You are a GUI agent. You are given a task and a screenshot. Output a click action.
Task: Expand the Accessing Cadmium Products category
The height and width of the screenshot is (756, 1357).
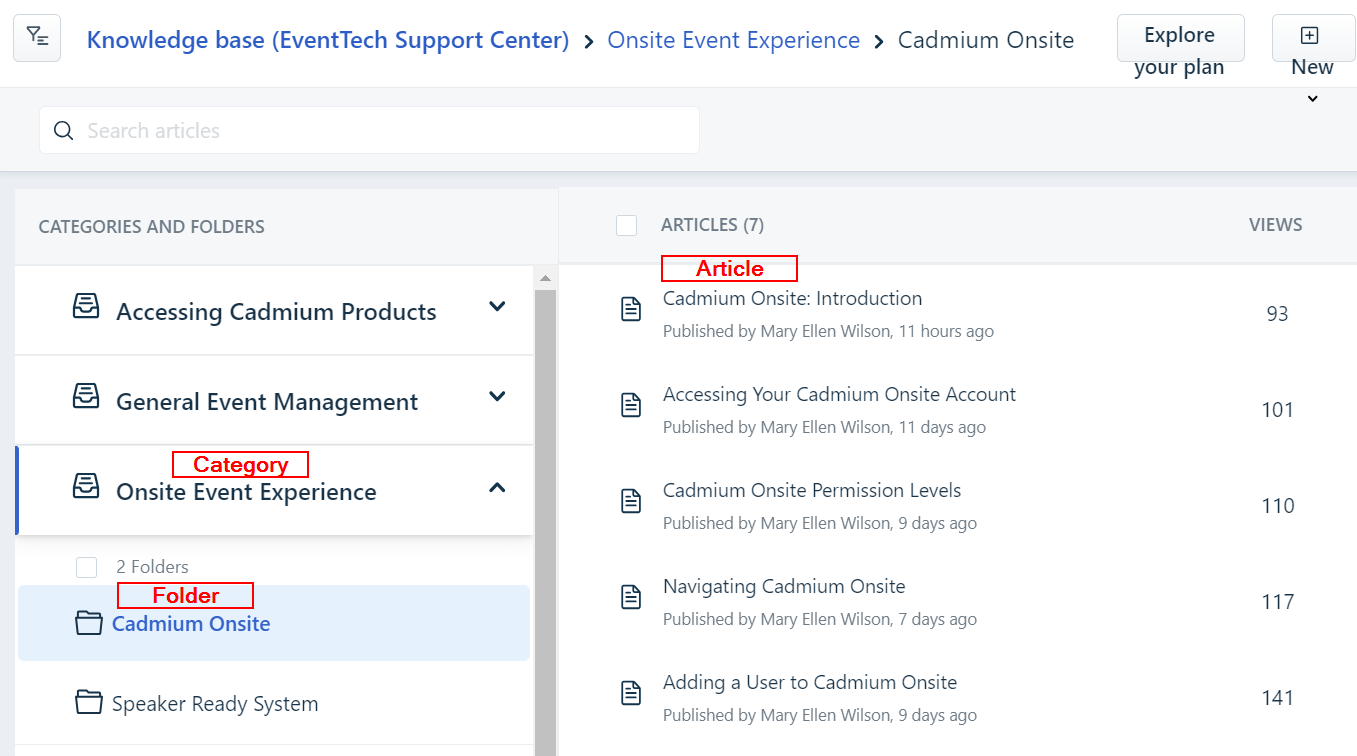[497, 306]
